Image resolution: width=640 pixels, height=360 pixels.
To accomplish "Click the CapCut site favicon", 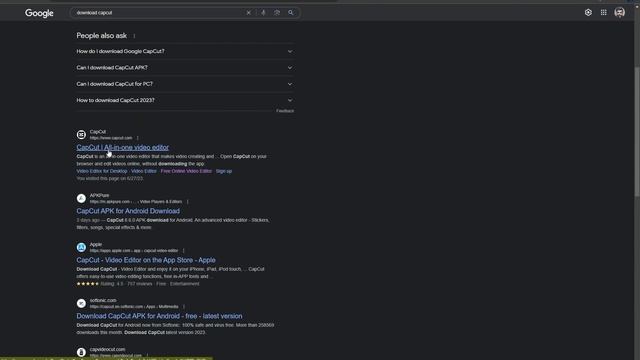I will pos(81,135).
